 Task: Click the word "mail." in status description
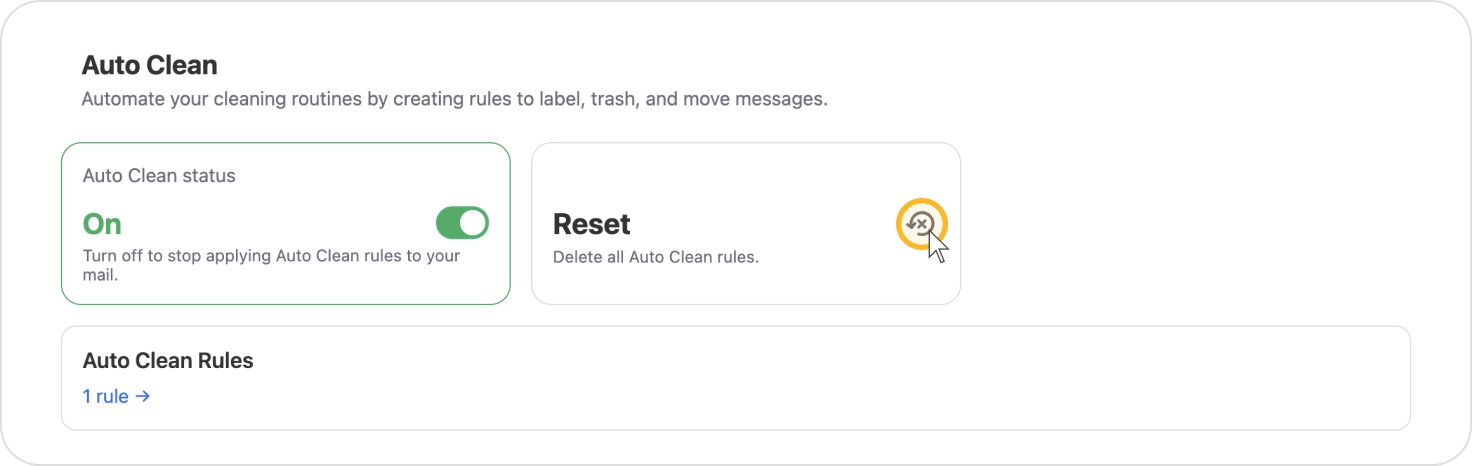click(x=100, y=275)
